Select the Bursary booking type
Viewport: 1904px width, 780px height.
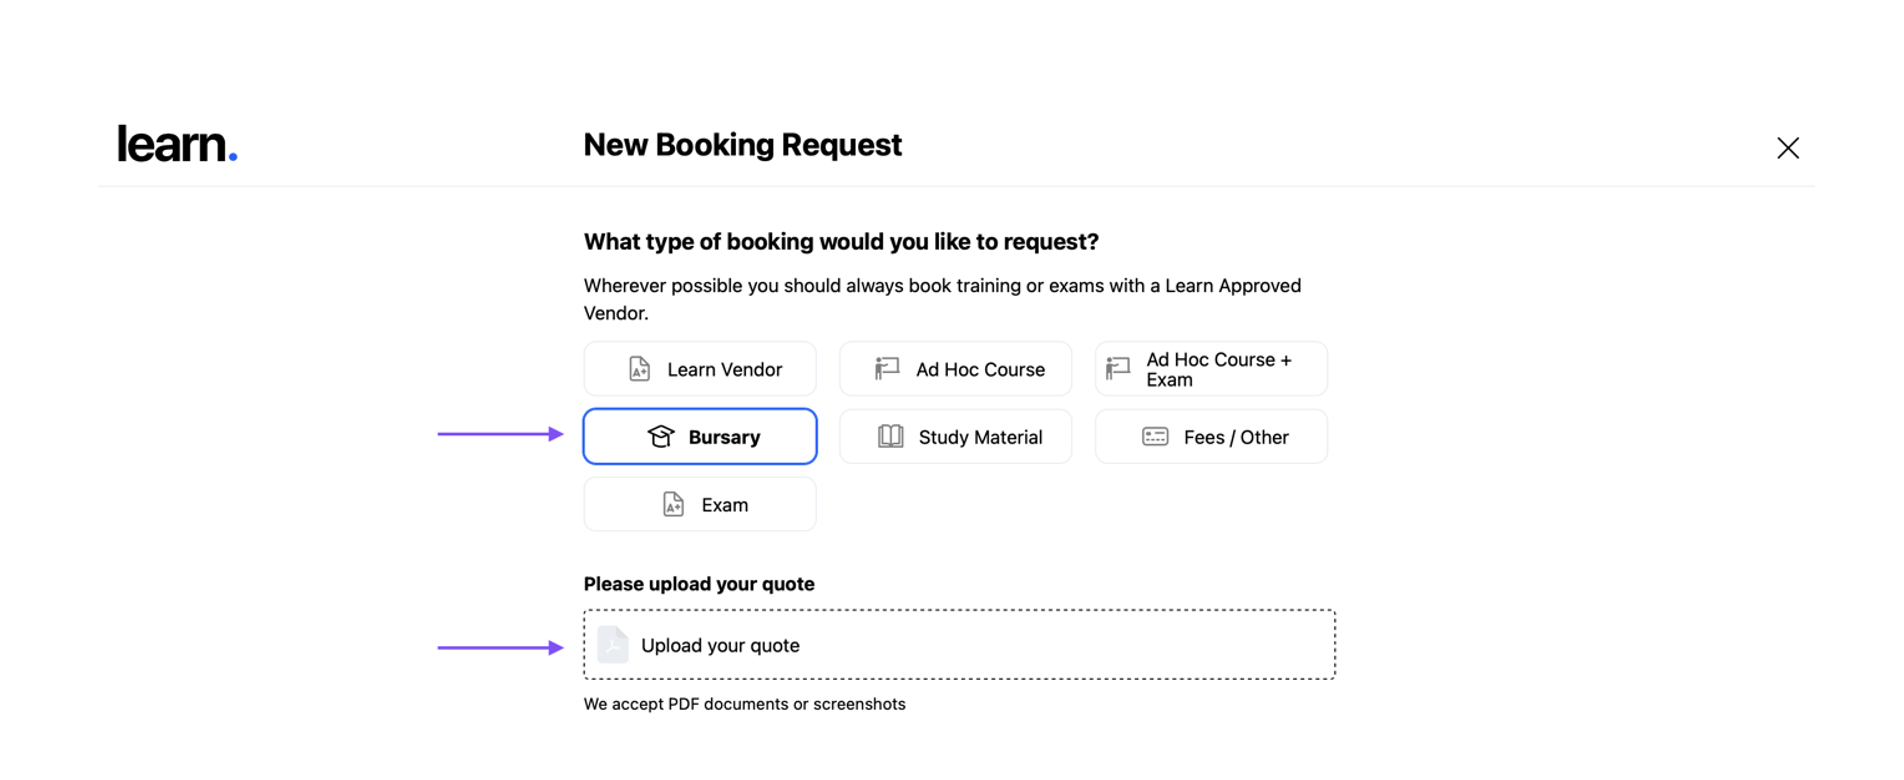point(700,437)
